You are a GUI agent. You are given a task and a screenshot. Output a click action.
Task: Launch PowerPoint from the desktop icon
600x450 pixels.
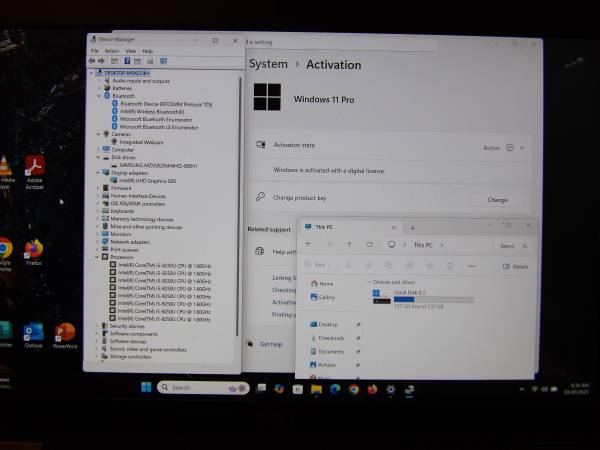coord(65,332)
